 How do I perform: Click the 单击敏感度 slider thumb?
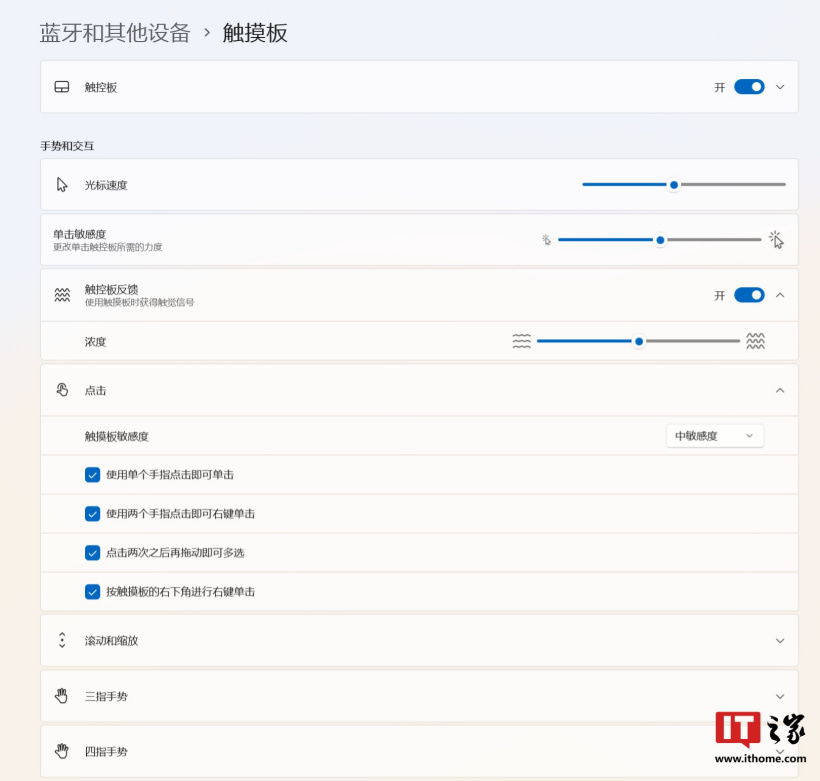660,240
